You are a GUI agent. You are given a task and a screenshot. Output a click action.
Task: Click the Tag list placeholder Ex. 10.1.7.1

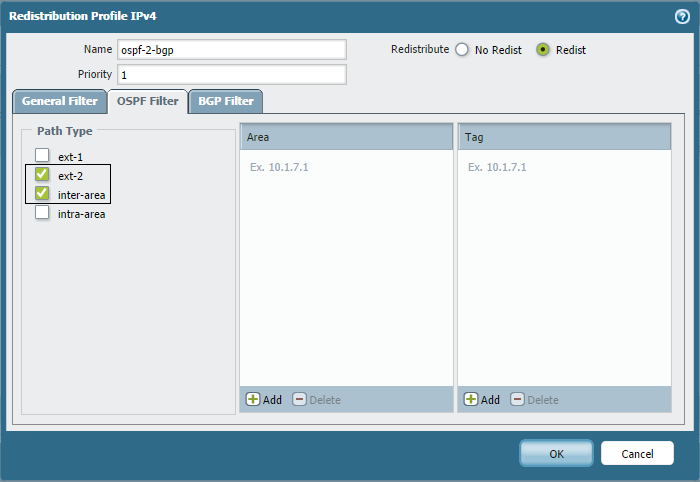click(497, 167)
